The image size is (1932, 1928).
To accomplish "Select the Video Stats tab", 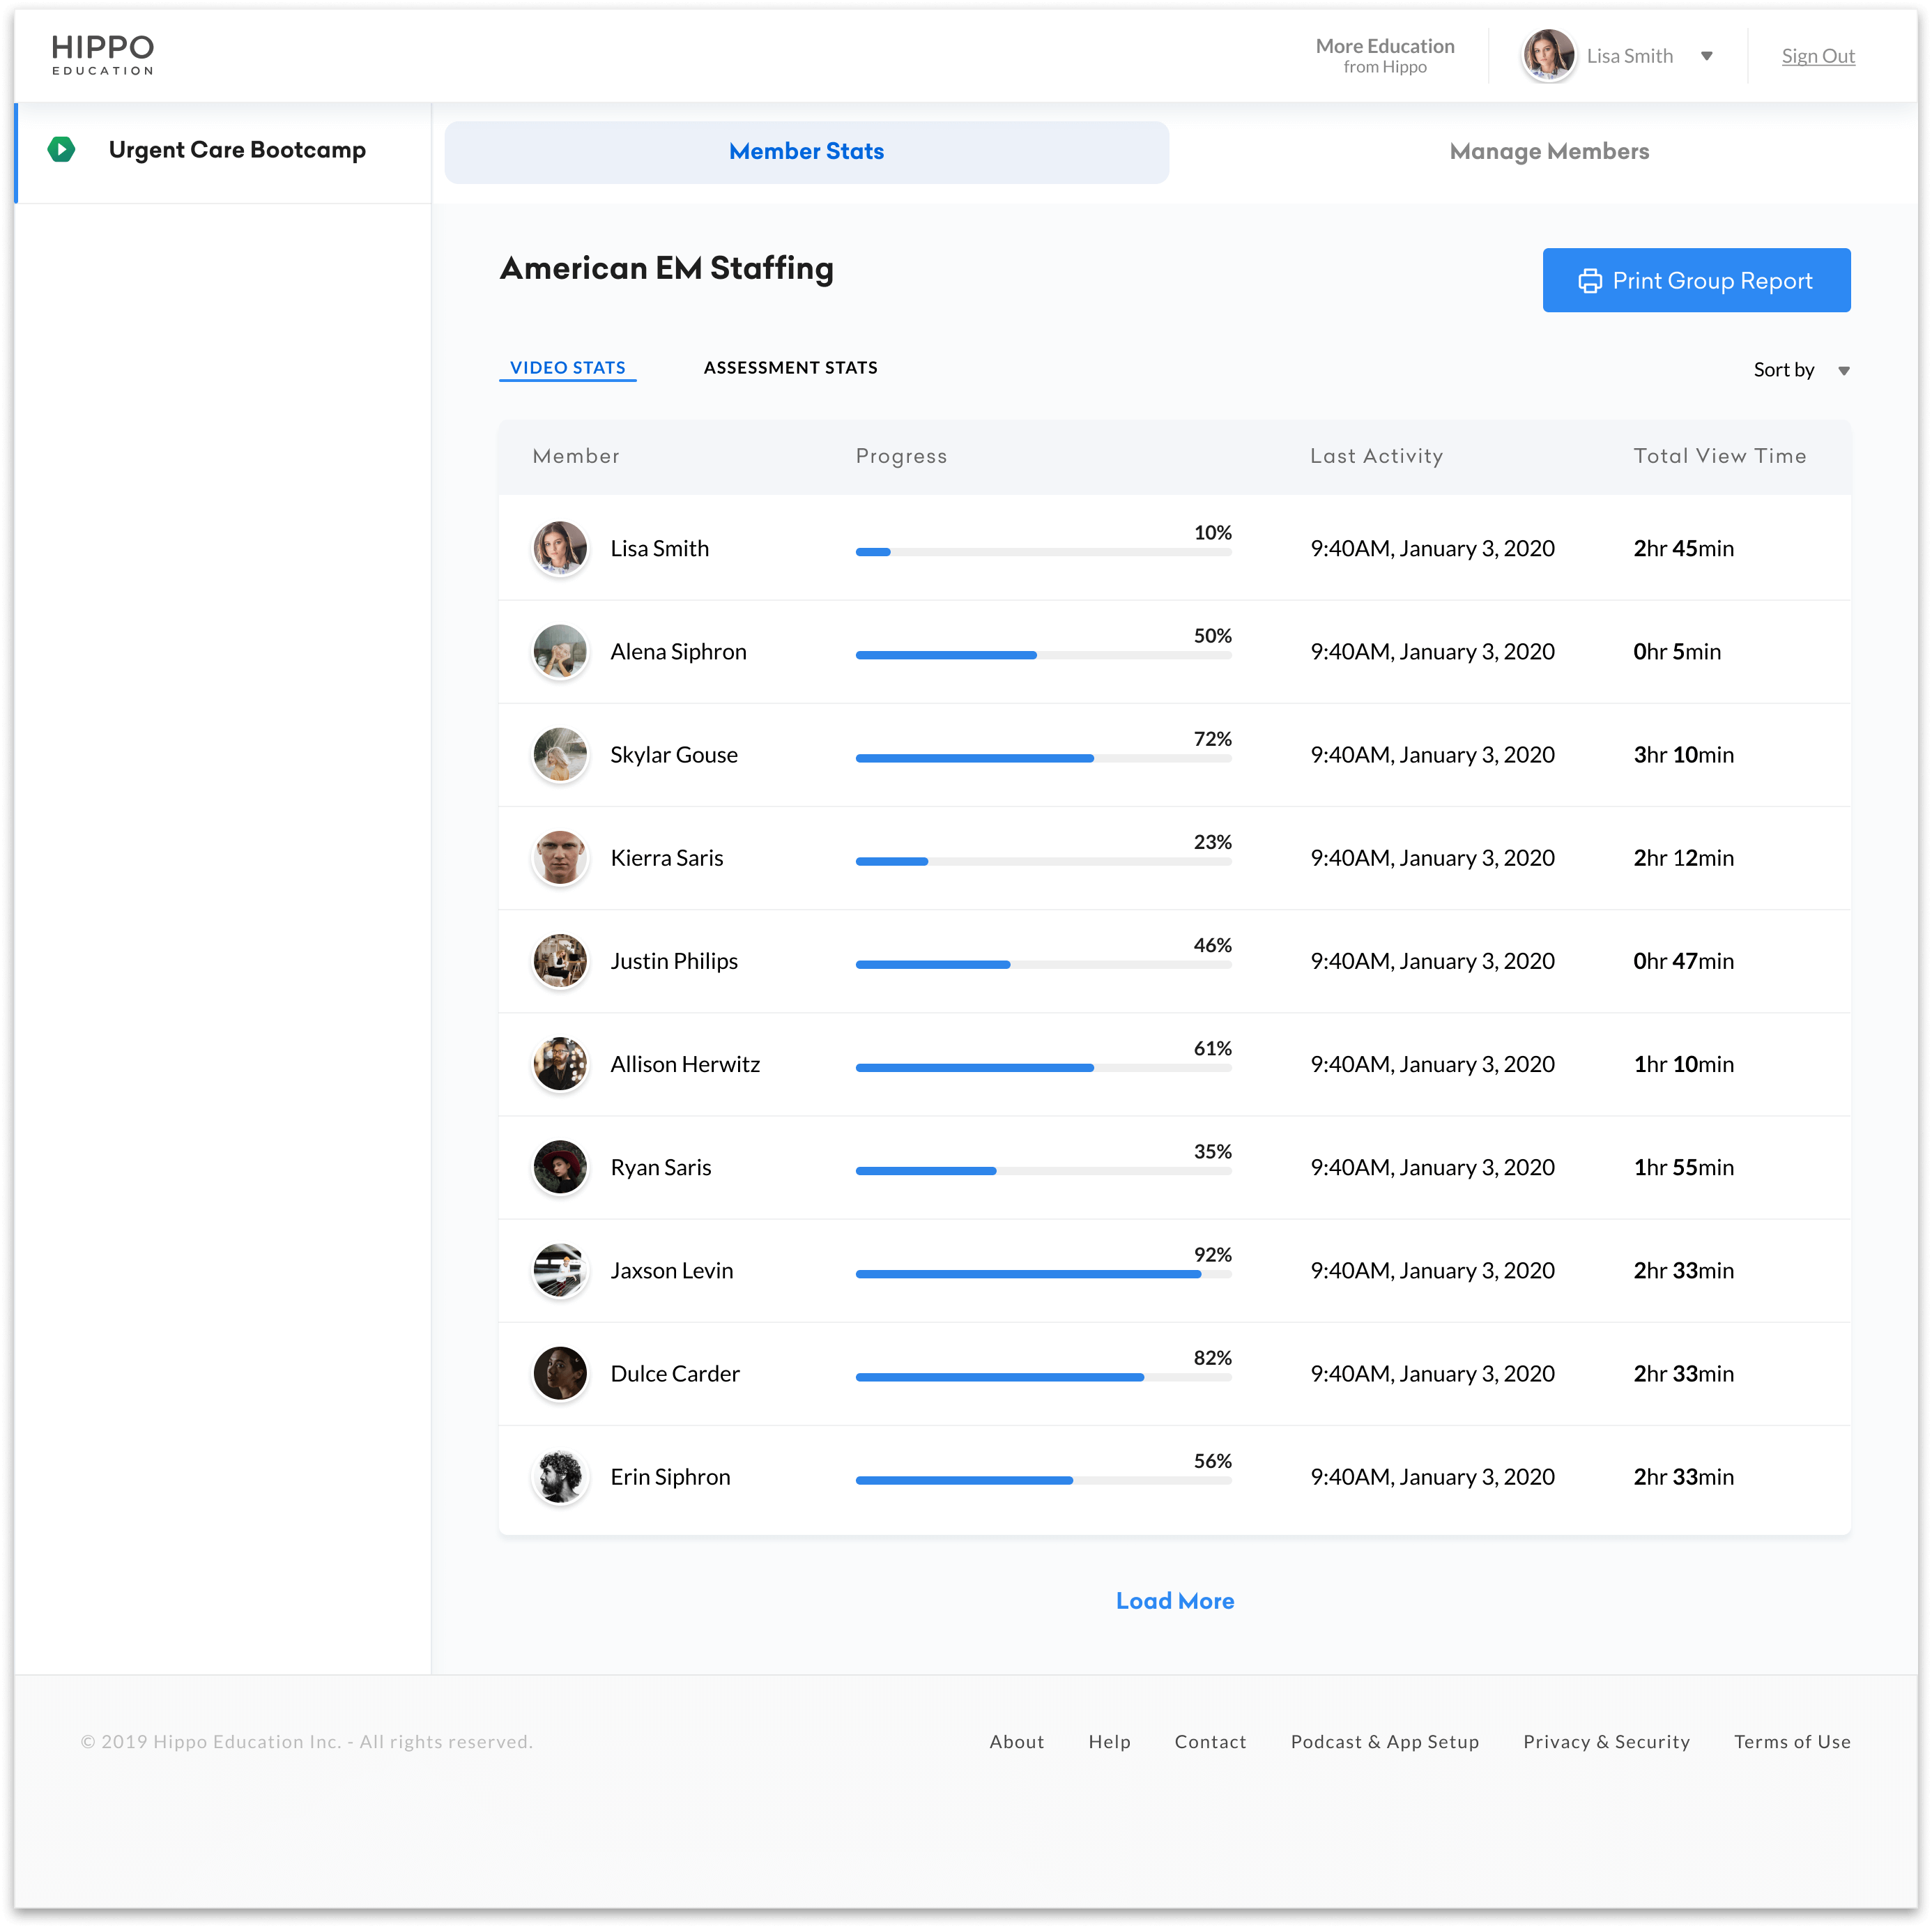I will (x=567, y=368).
